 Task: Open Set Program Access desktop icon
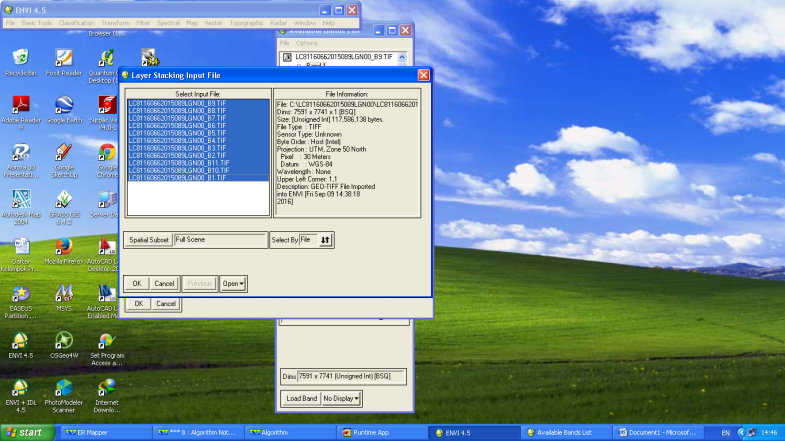pyautogui.click(x=107, y=348)
